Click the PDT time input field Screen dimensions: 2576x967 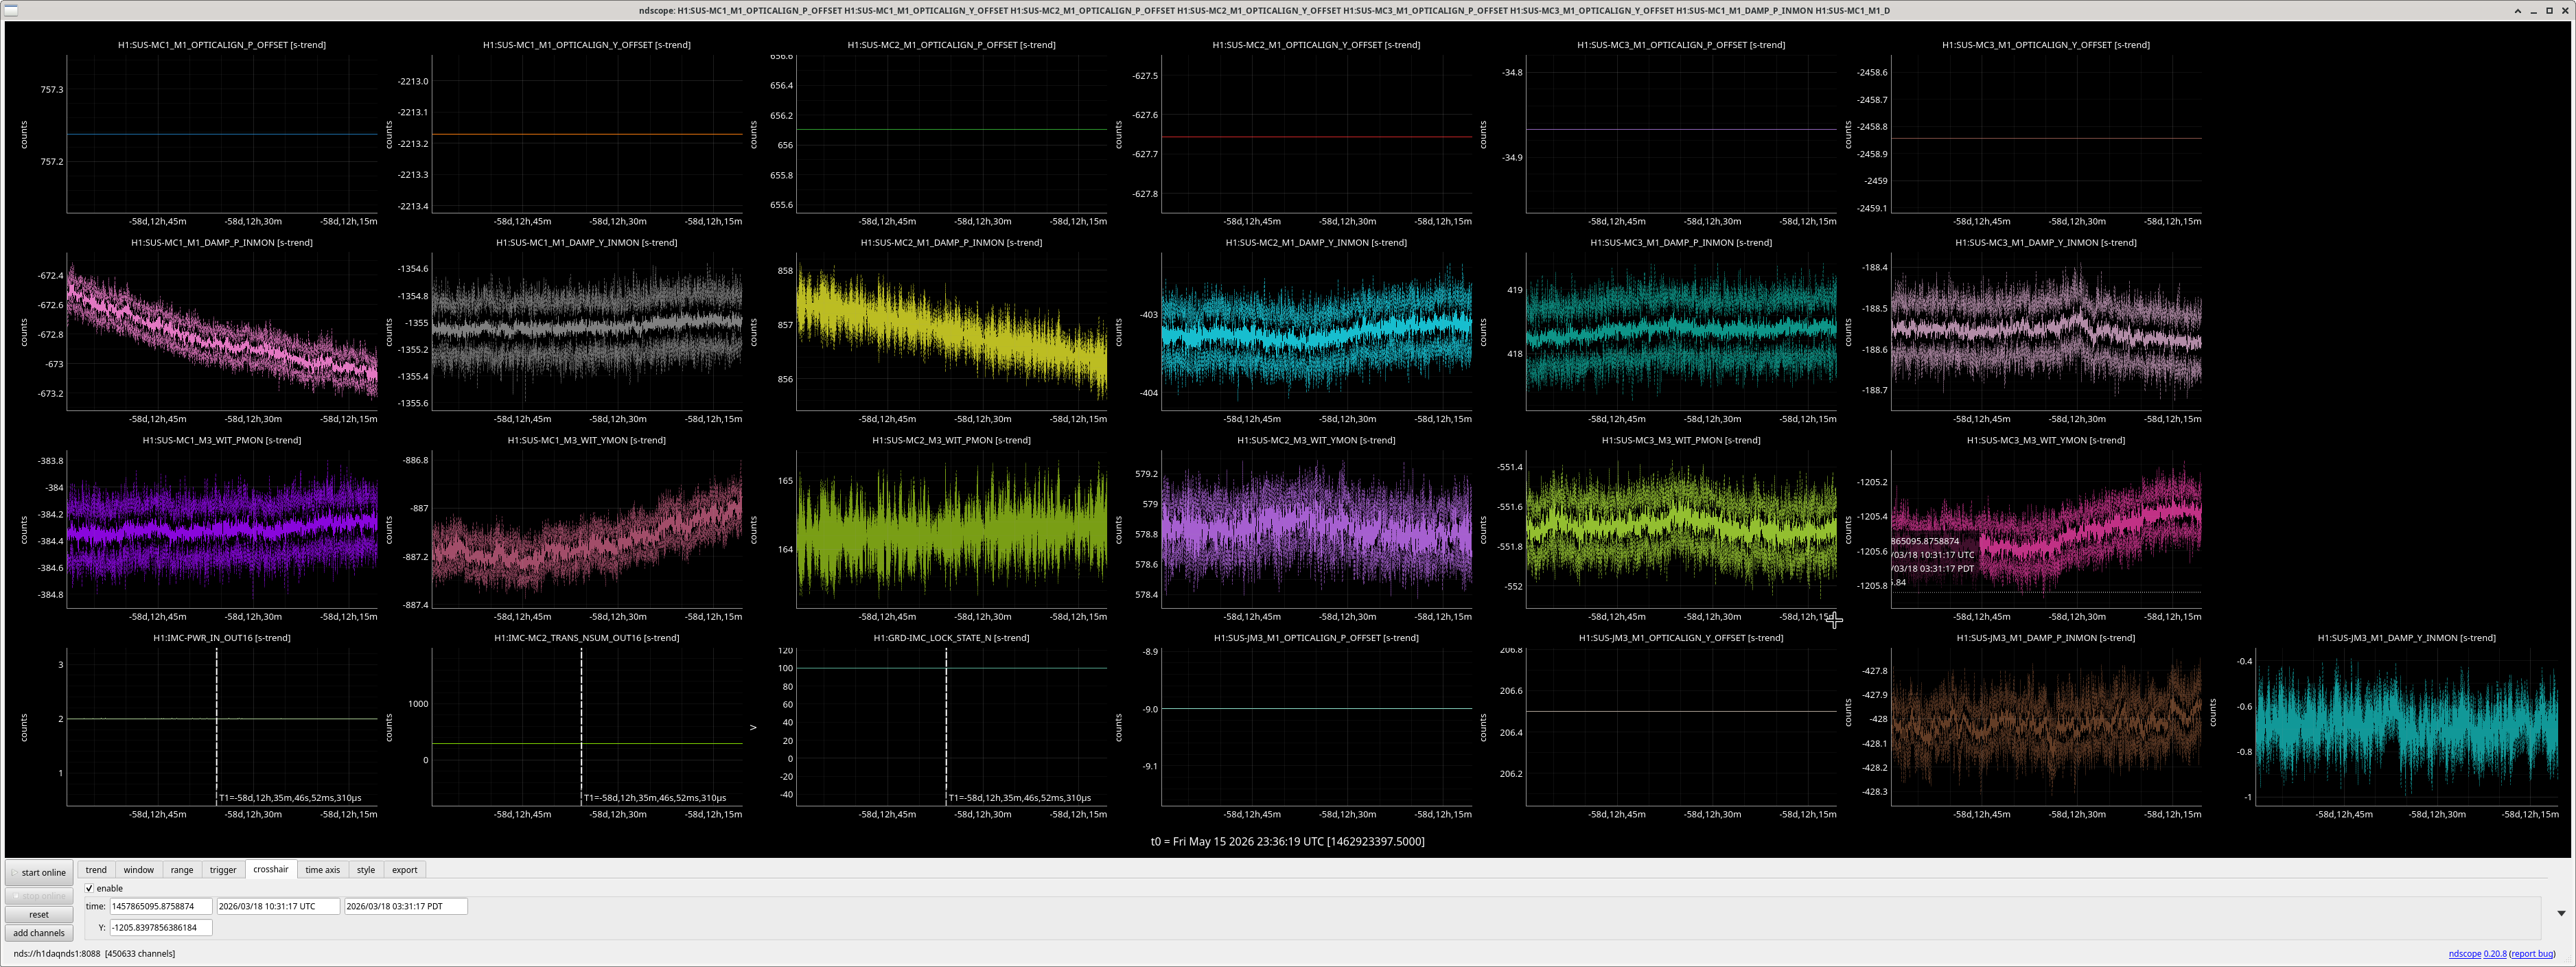coord(405,906)
